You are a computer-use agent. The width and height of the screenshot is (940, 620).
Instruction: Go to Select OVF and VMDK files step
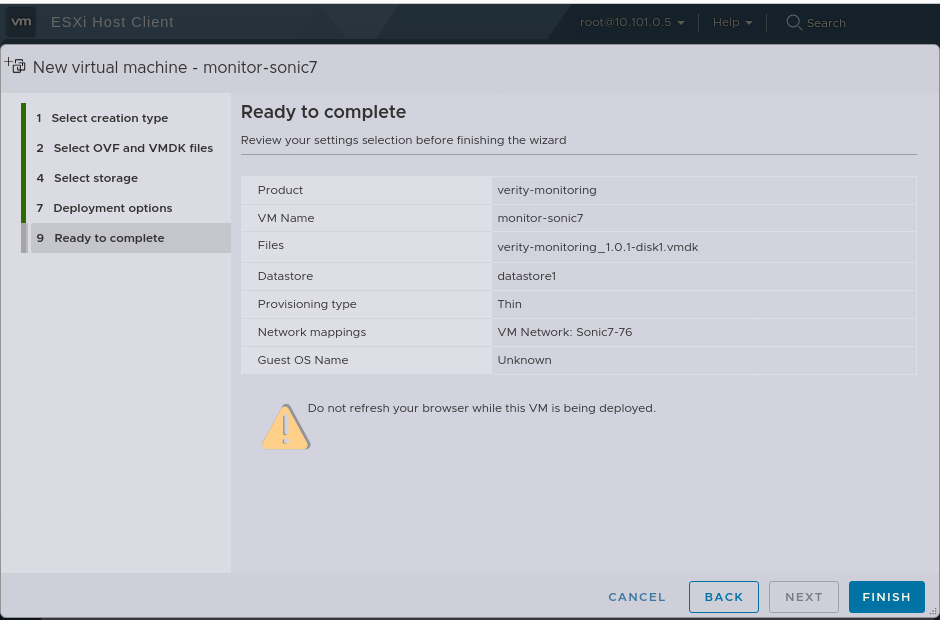point(133,148)
